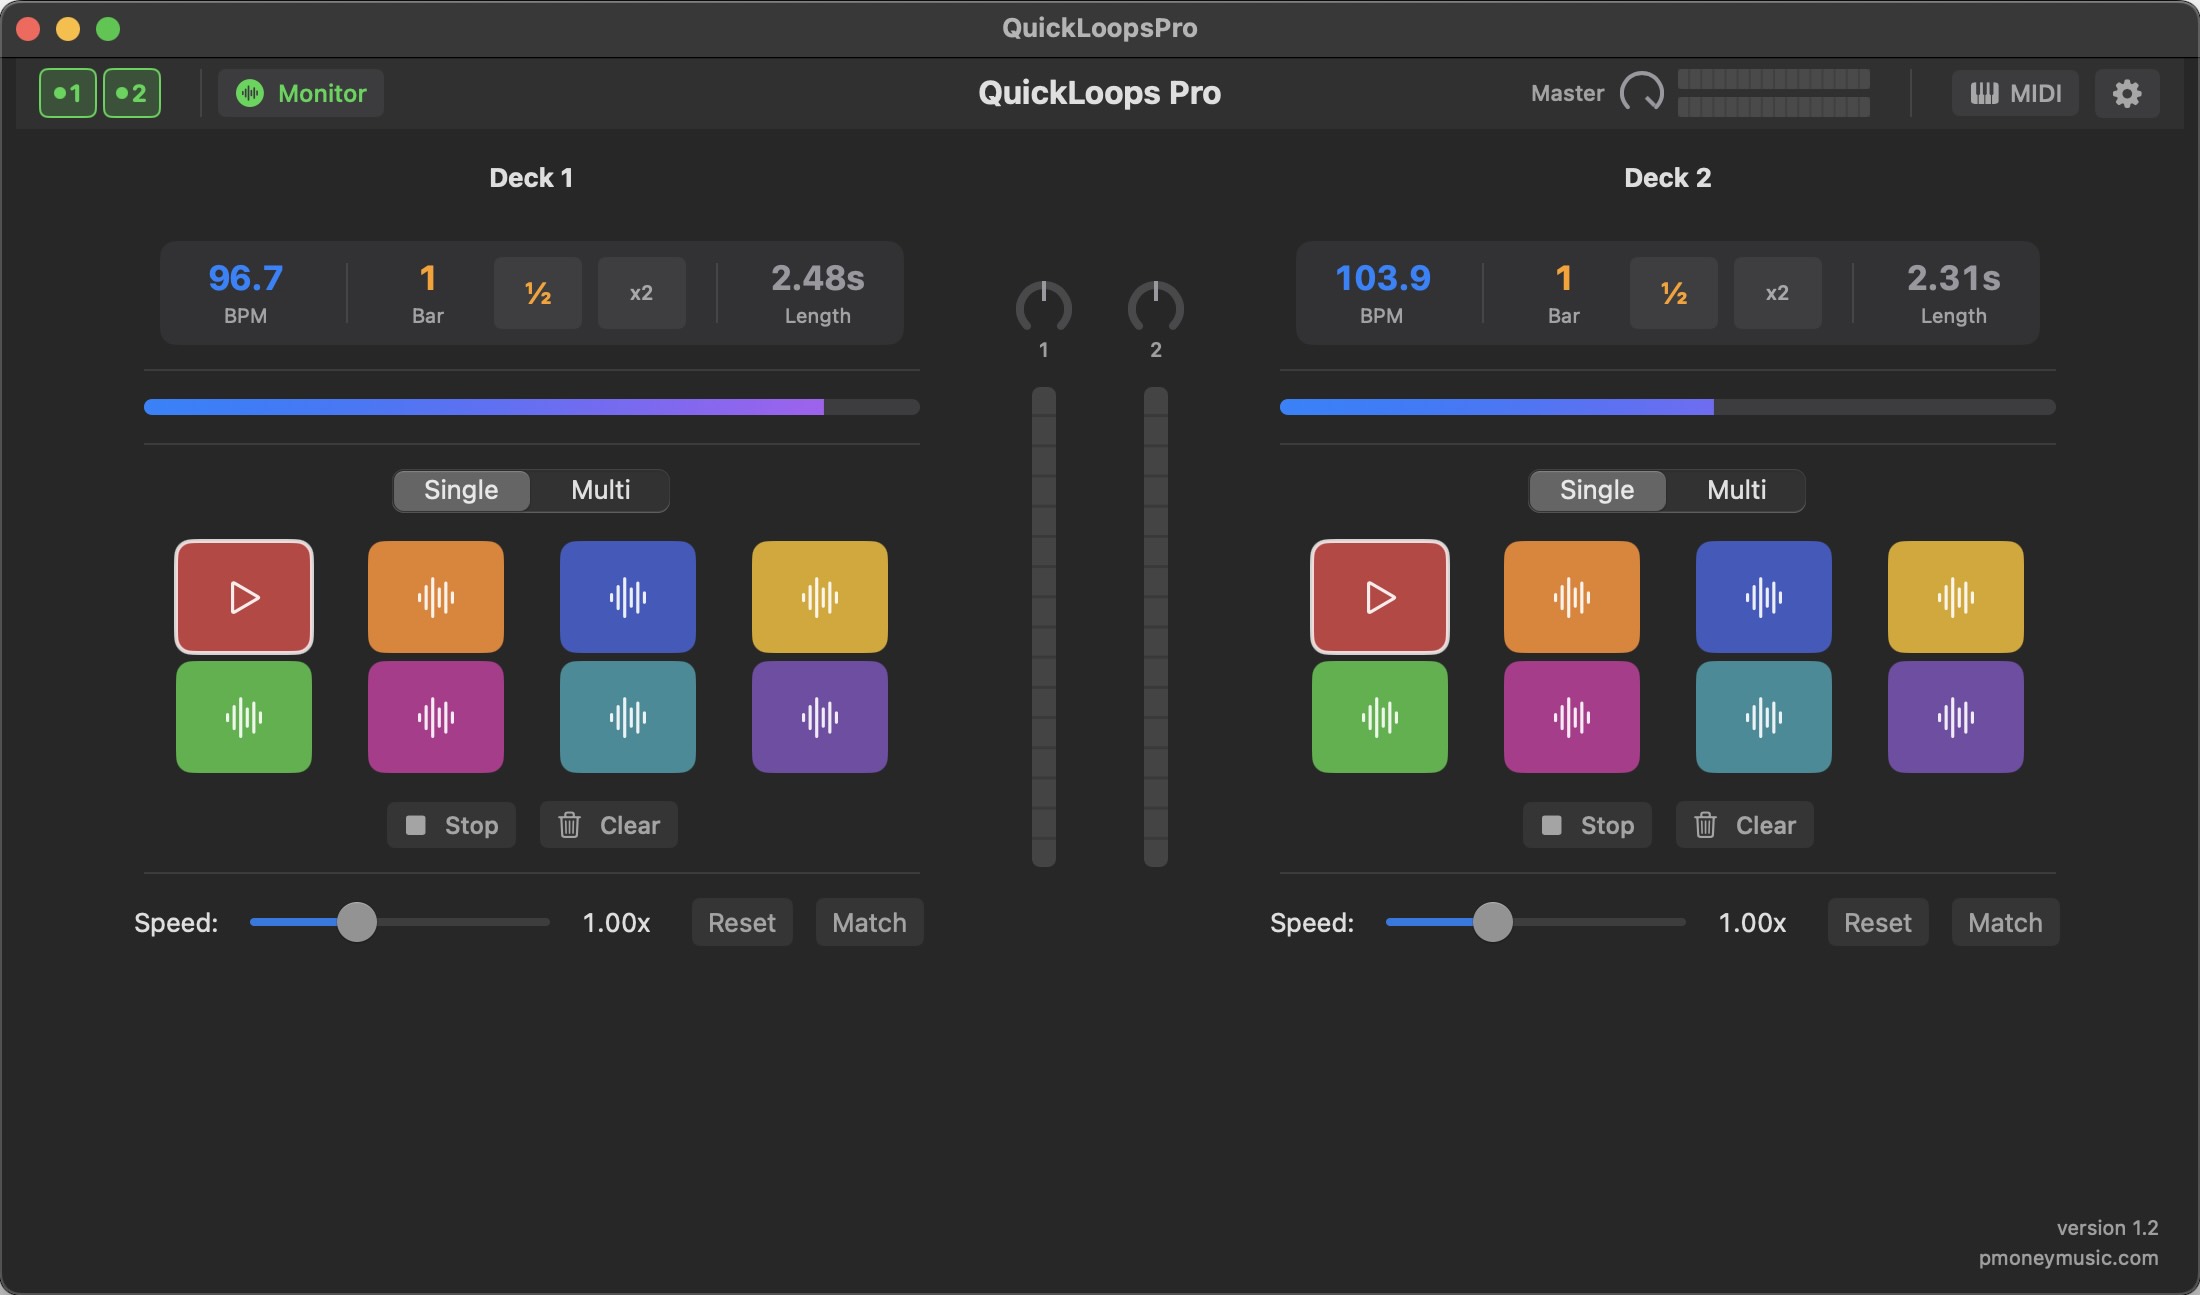Open the settings gear menu
2200x1295 pixels.
pos(2127,93)
